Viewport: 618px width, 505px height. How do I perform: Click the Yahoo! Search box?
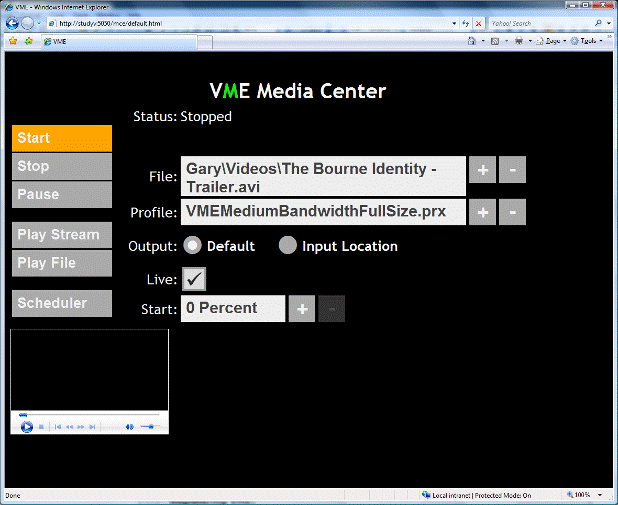(x=541, y=23)
